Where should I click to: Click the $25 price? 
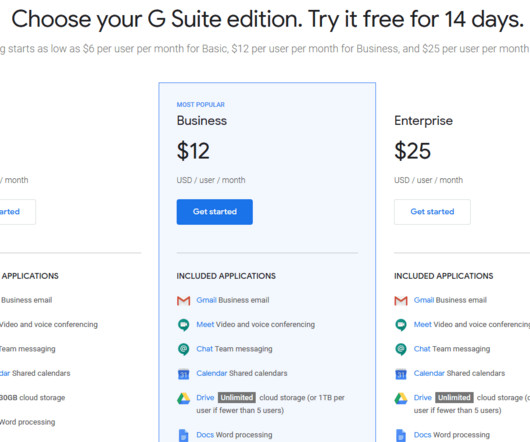(412, 151)
